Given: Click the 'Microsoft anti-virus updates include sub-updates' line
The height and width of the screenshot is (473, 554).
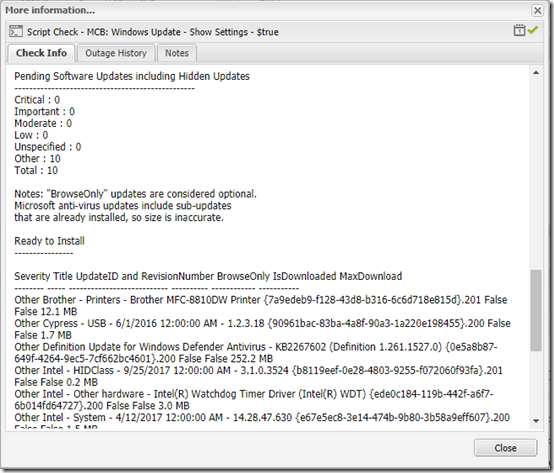Looking at the screenshot, I should pos(123,206).
